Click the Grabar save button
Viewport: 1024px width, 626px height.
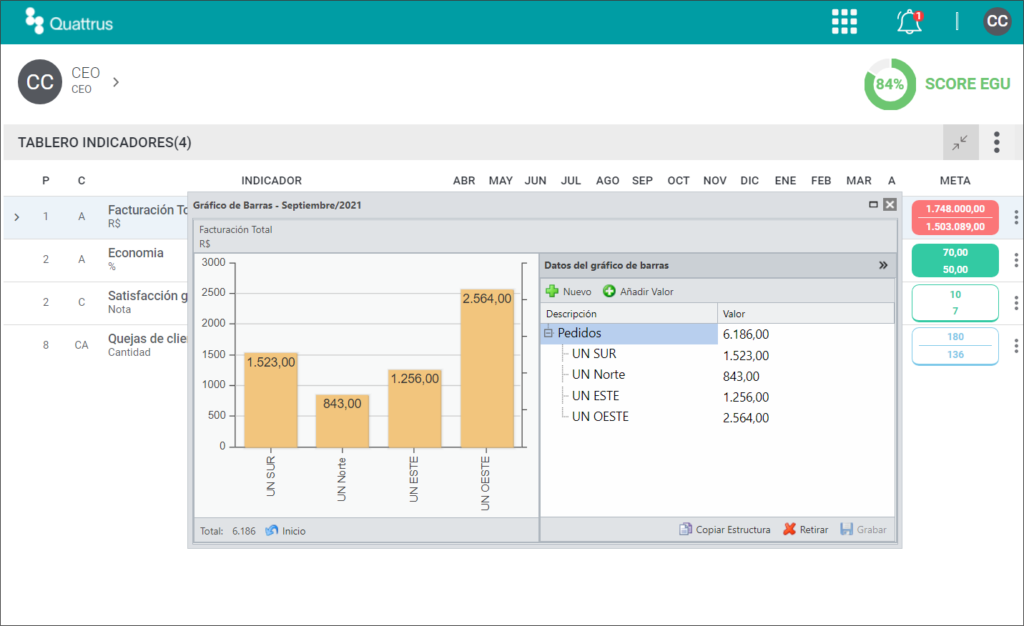[863, 529]
